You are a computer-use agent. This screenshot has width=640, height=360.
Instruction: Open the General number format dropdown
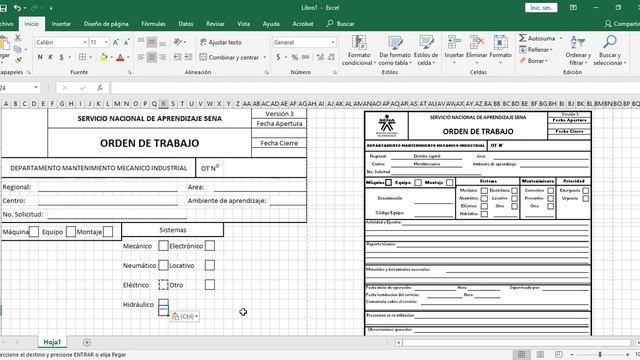pos(333,42)
